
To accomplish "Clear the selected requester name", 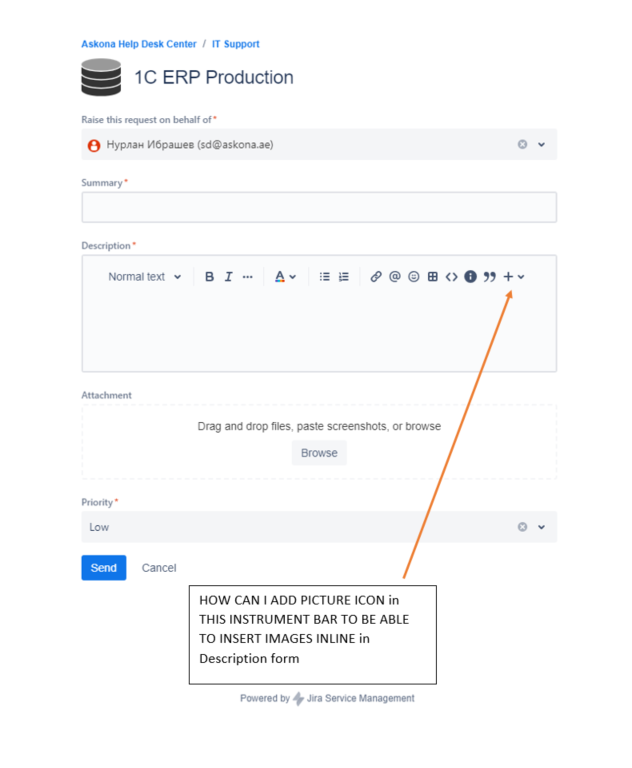I will pyautogui.click(x=523, y=144).
